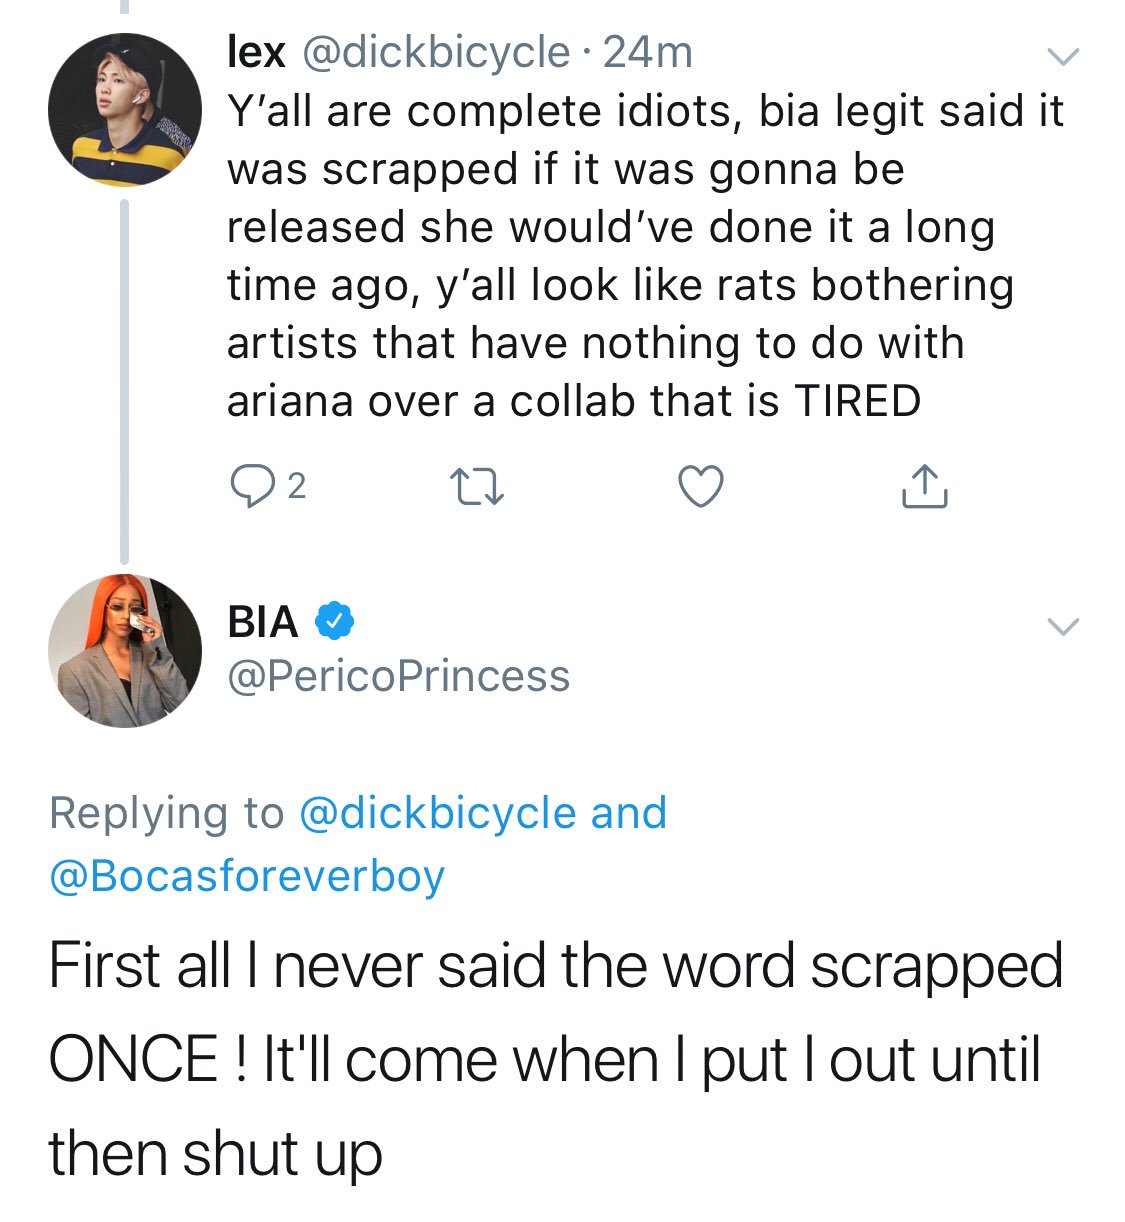This screenshot has height=1222, width=1125.
Task: Open the @dickbicycle handle beside lex's name
Action: tap(435, 52)
